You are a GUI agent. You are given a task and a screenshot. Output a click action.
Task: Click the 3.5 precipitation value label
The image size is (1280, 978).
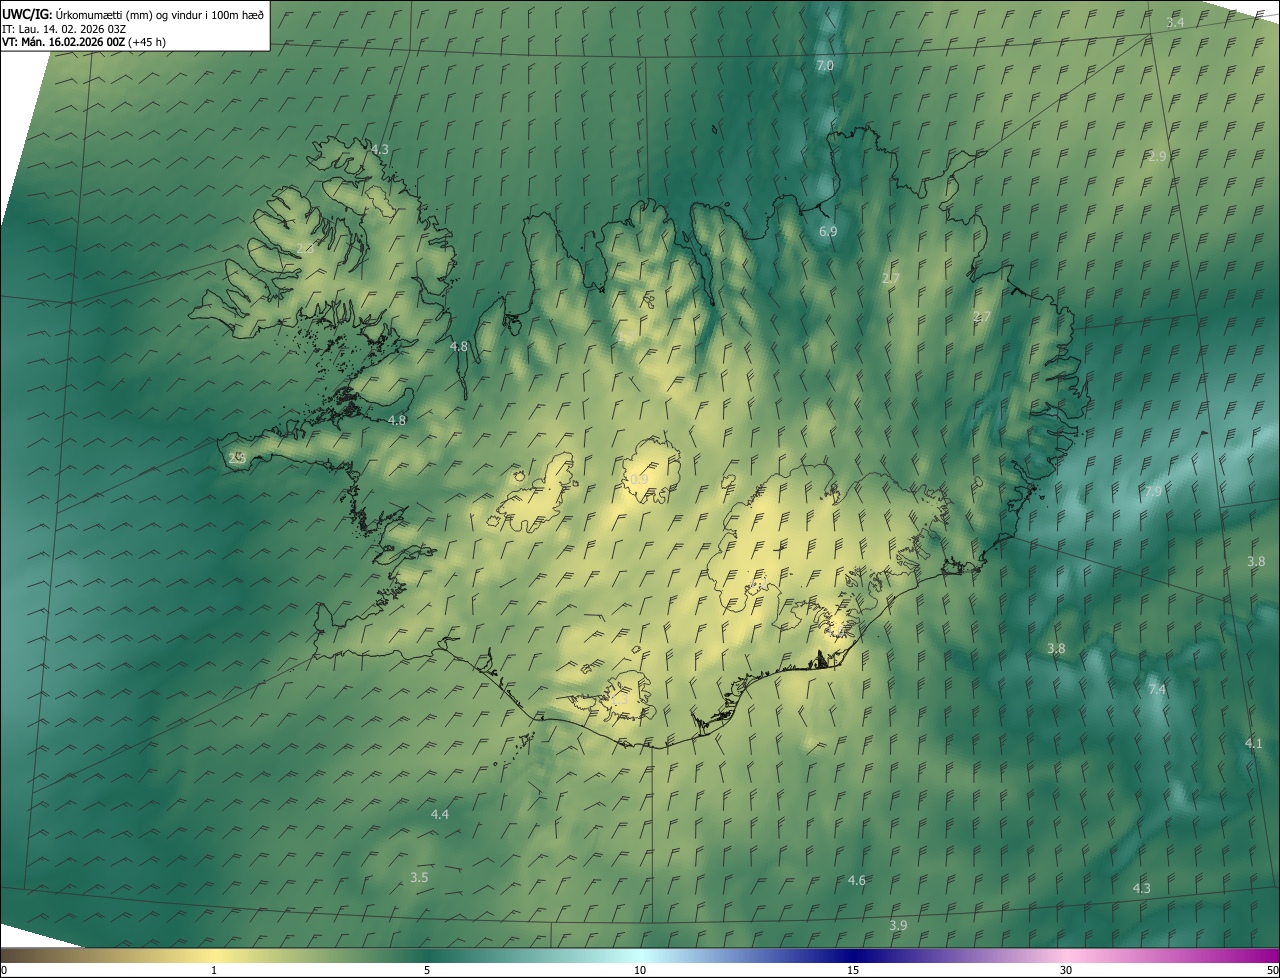click(x=419, y=877)
